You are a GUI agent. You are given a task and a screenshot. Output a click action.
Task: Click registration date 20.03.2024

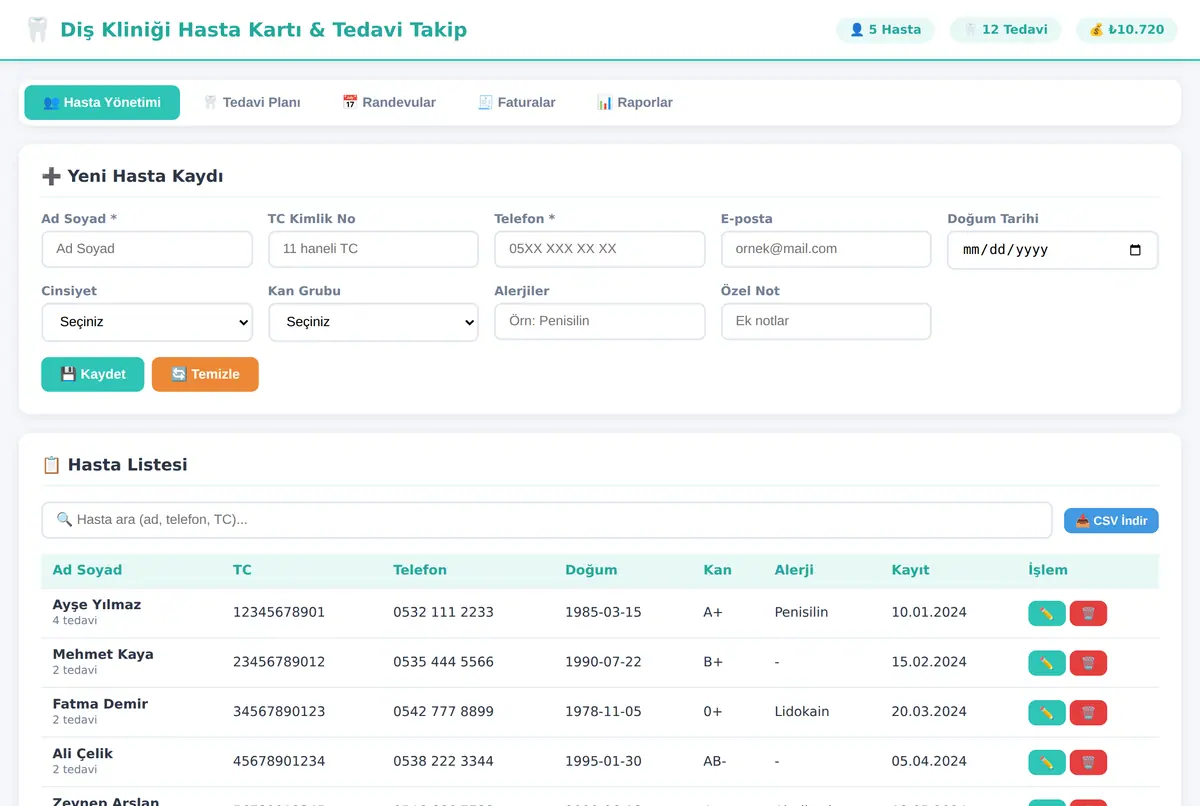929,712
